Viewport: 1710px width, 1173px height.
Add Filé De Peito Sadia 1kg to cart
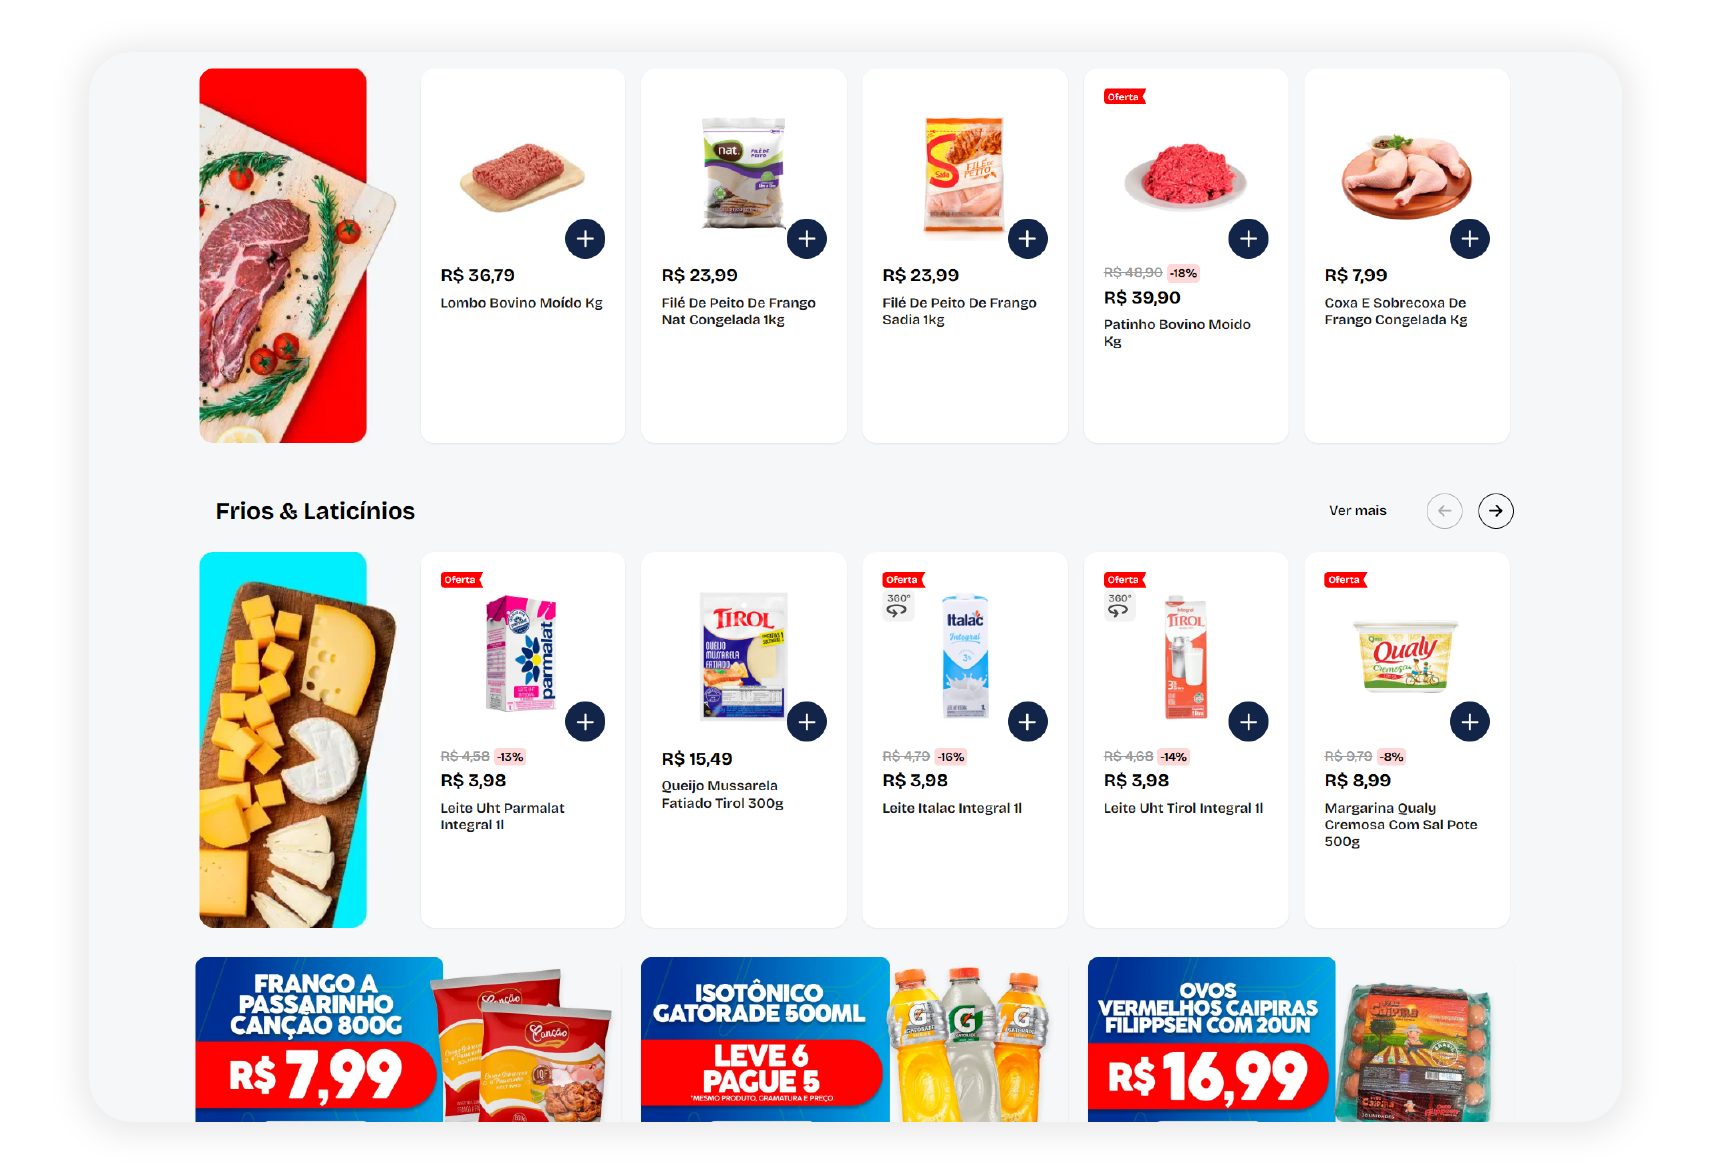coord(1028,239)
